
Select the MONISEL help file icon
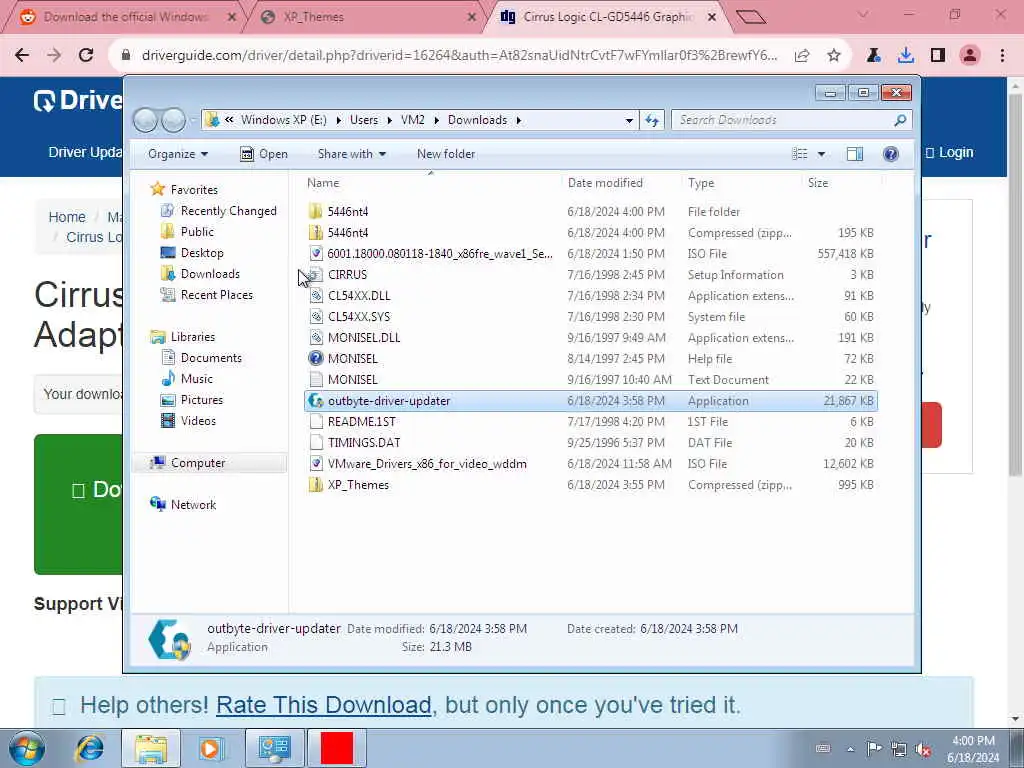pyautogui.click(x=316, y=359)
